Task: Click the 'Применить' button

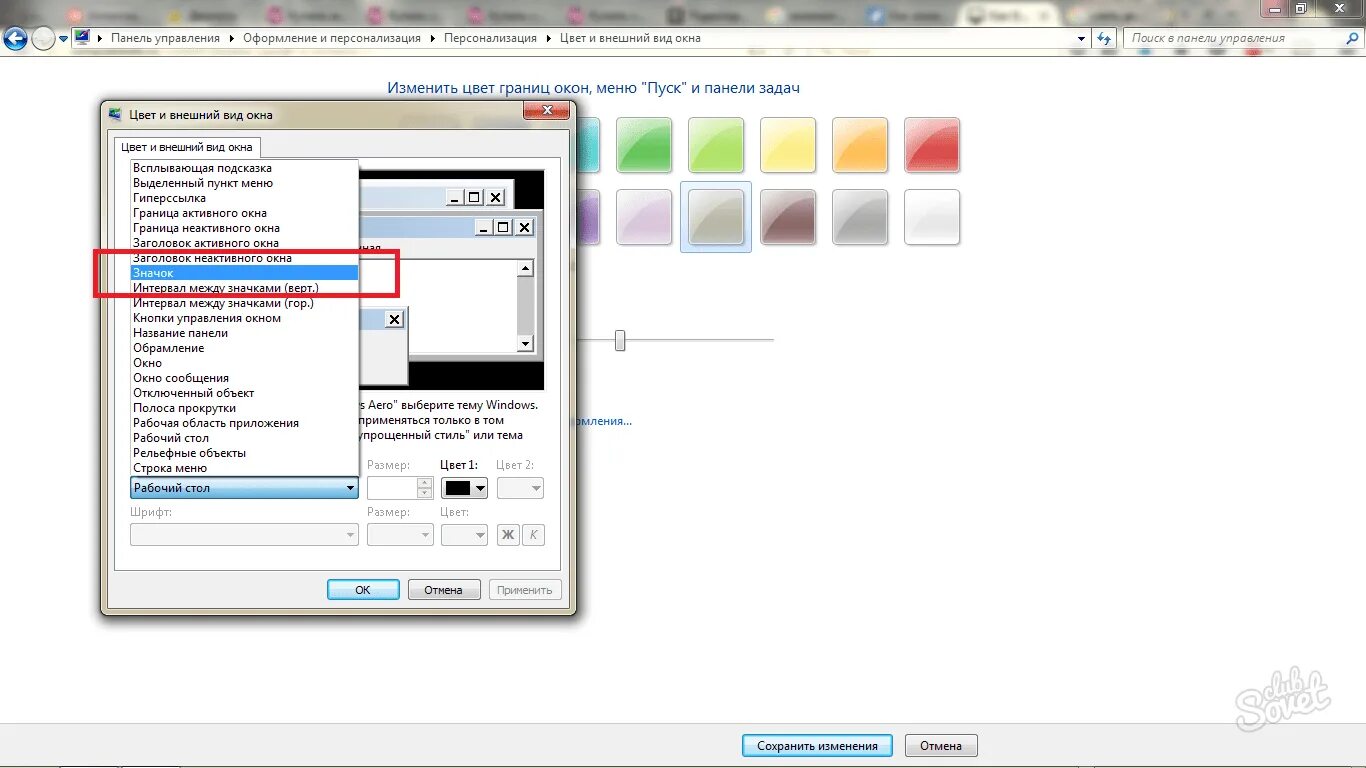Action: (x=525, y=590)
